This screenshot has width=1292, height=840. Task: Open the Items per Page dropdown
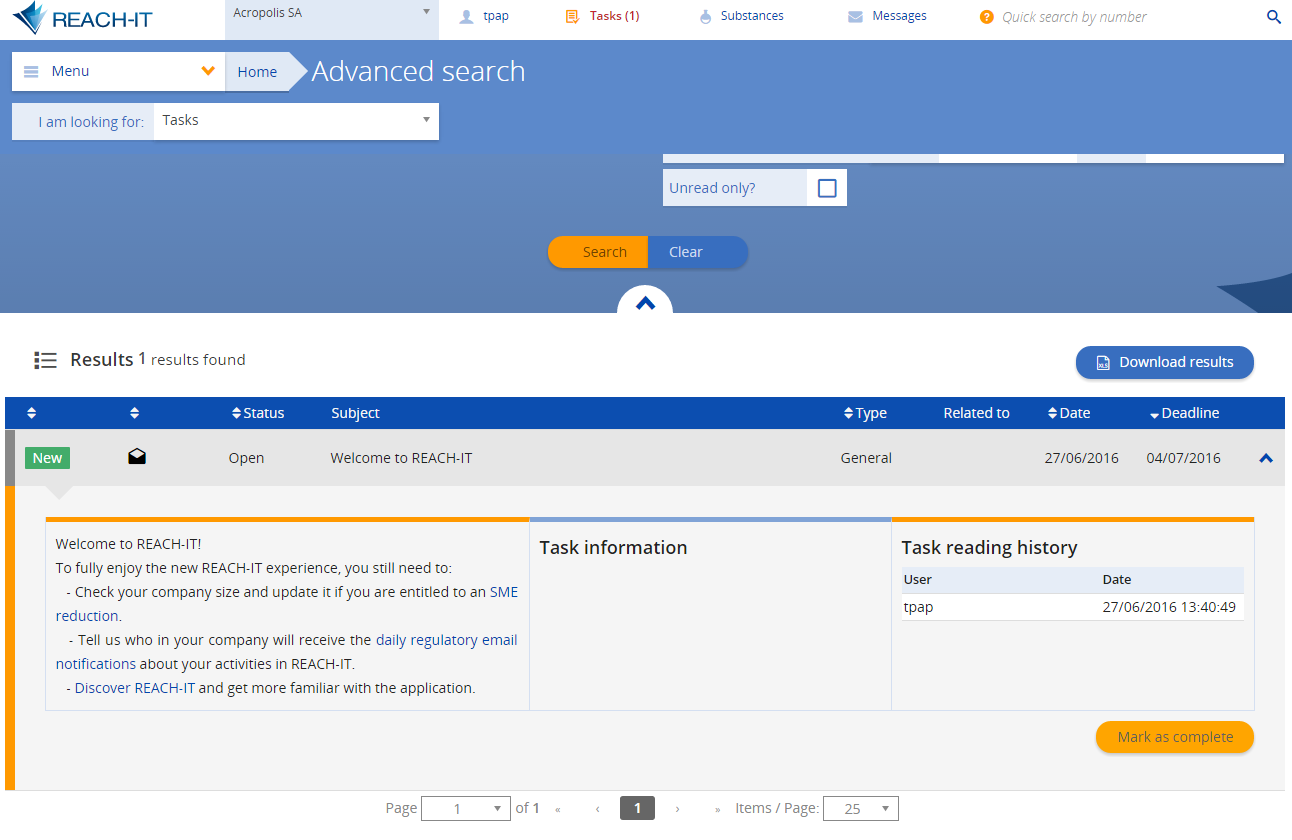861,809
